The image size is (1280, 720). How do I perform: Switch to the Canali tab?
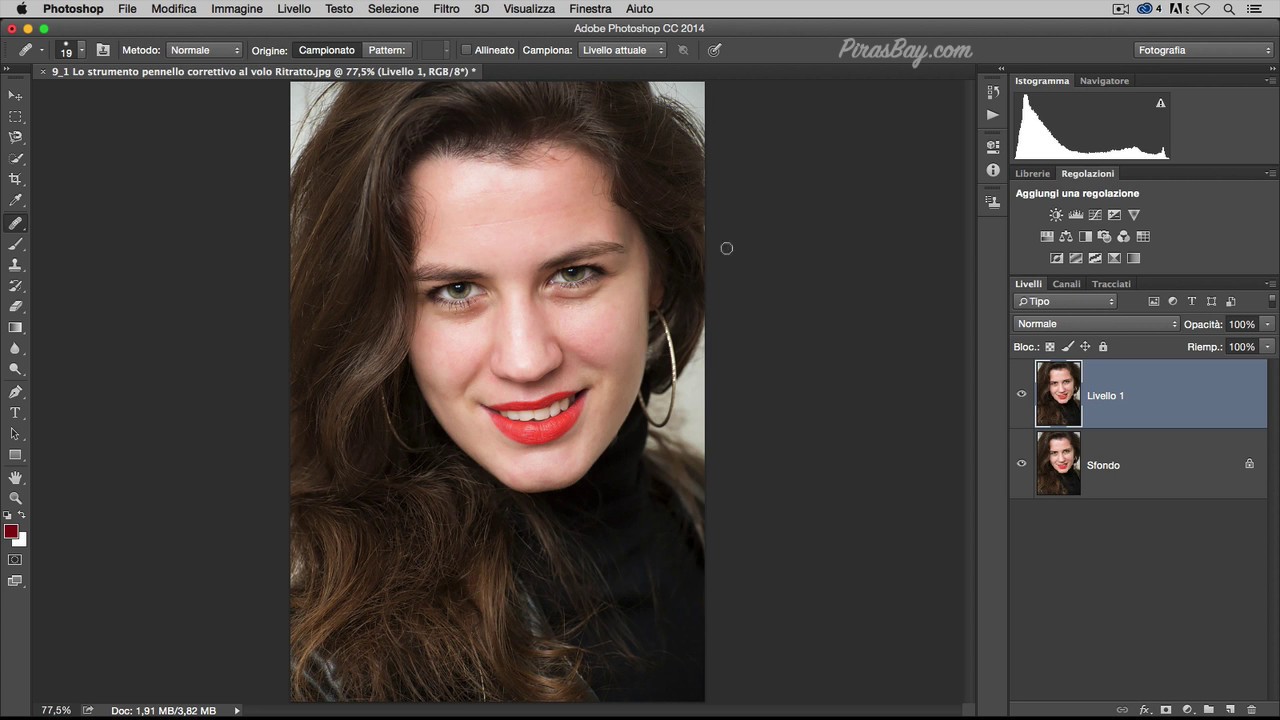click(1066, 284)
